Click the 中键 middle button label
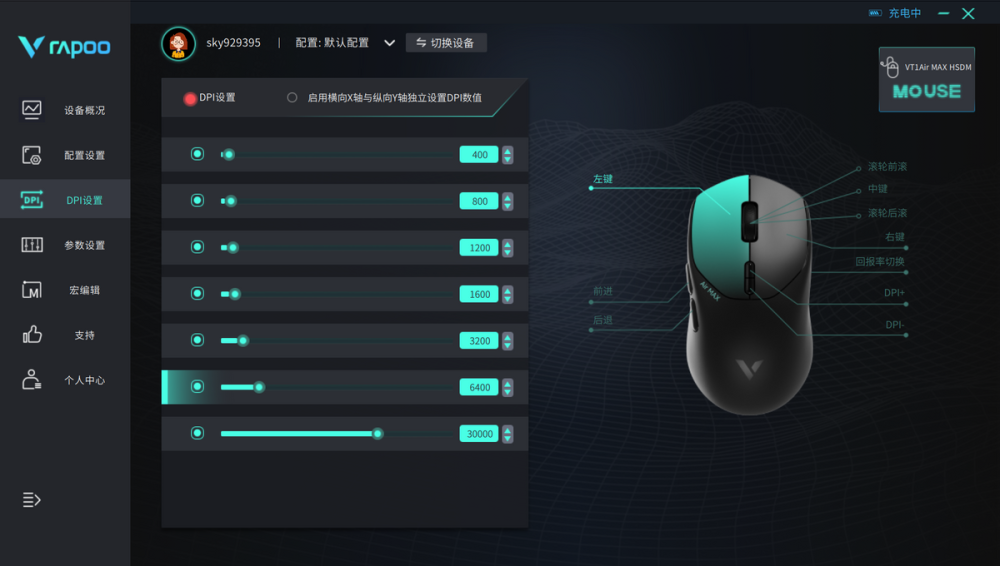Viewport: 1000px width, 566px height. [x=878, y=189]
